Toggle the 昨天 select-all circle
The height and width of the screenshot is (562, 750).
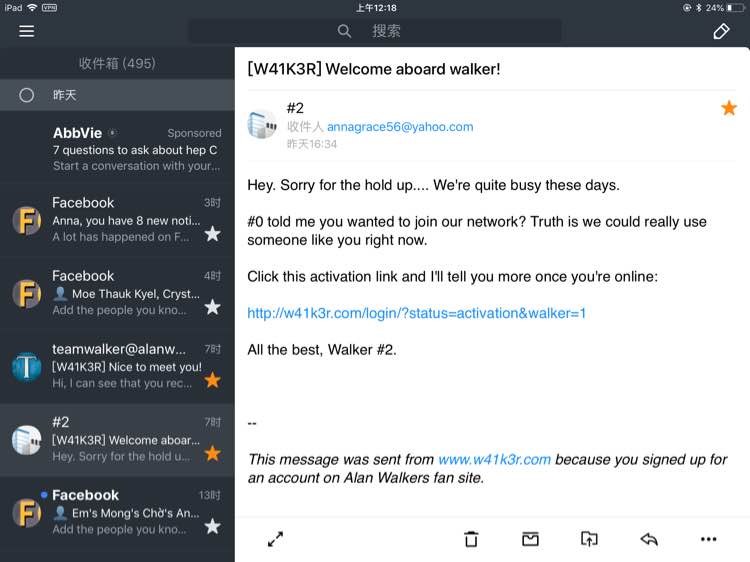(x=26, y=95)
